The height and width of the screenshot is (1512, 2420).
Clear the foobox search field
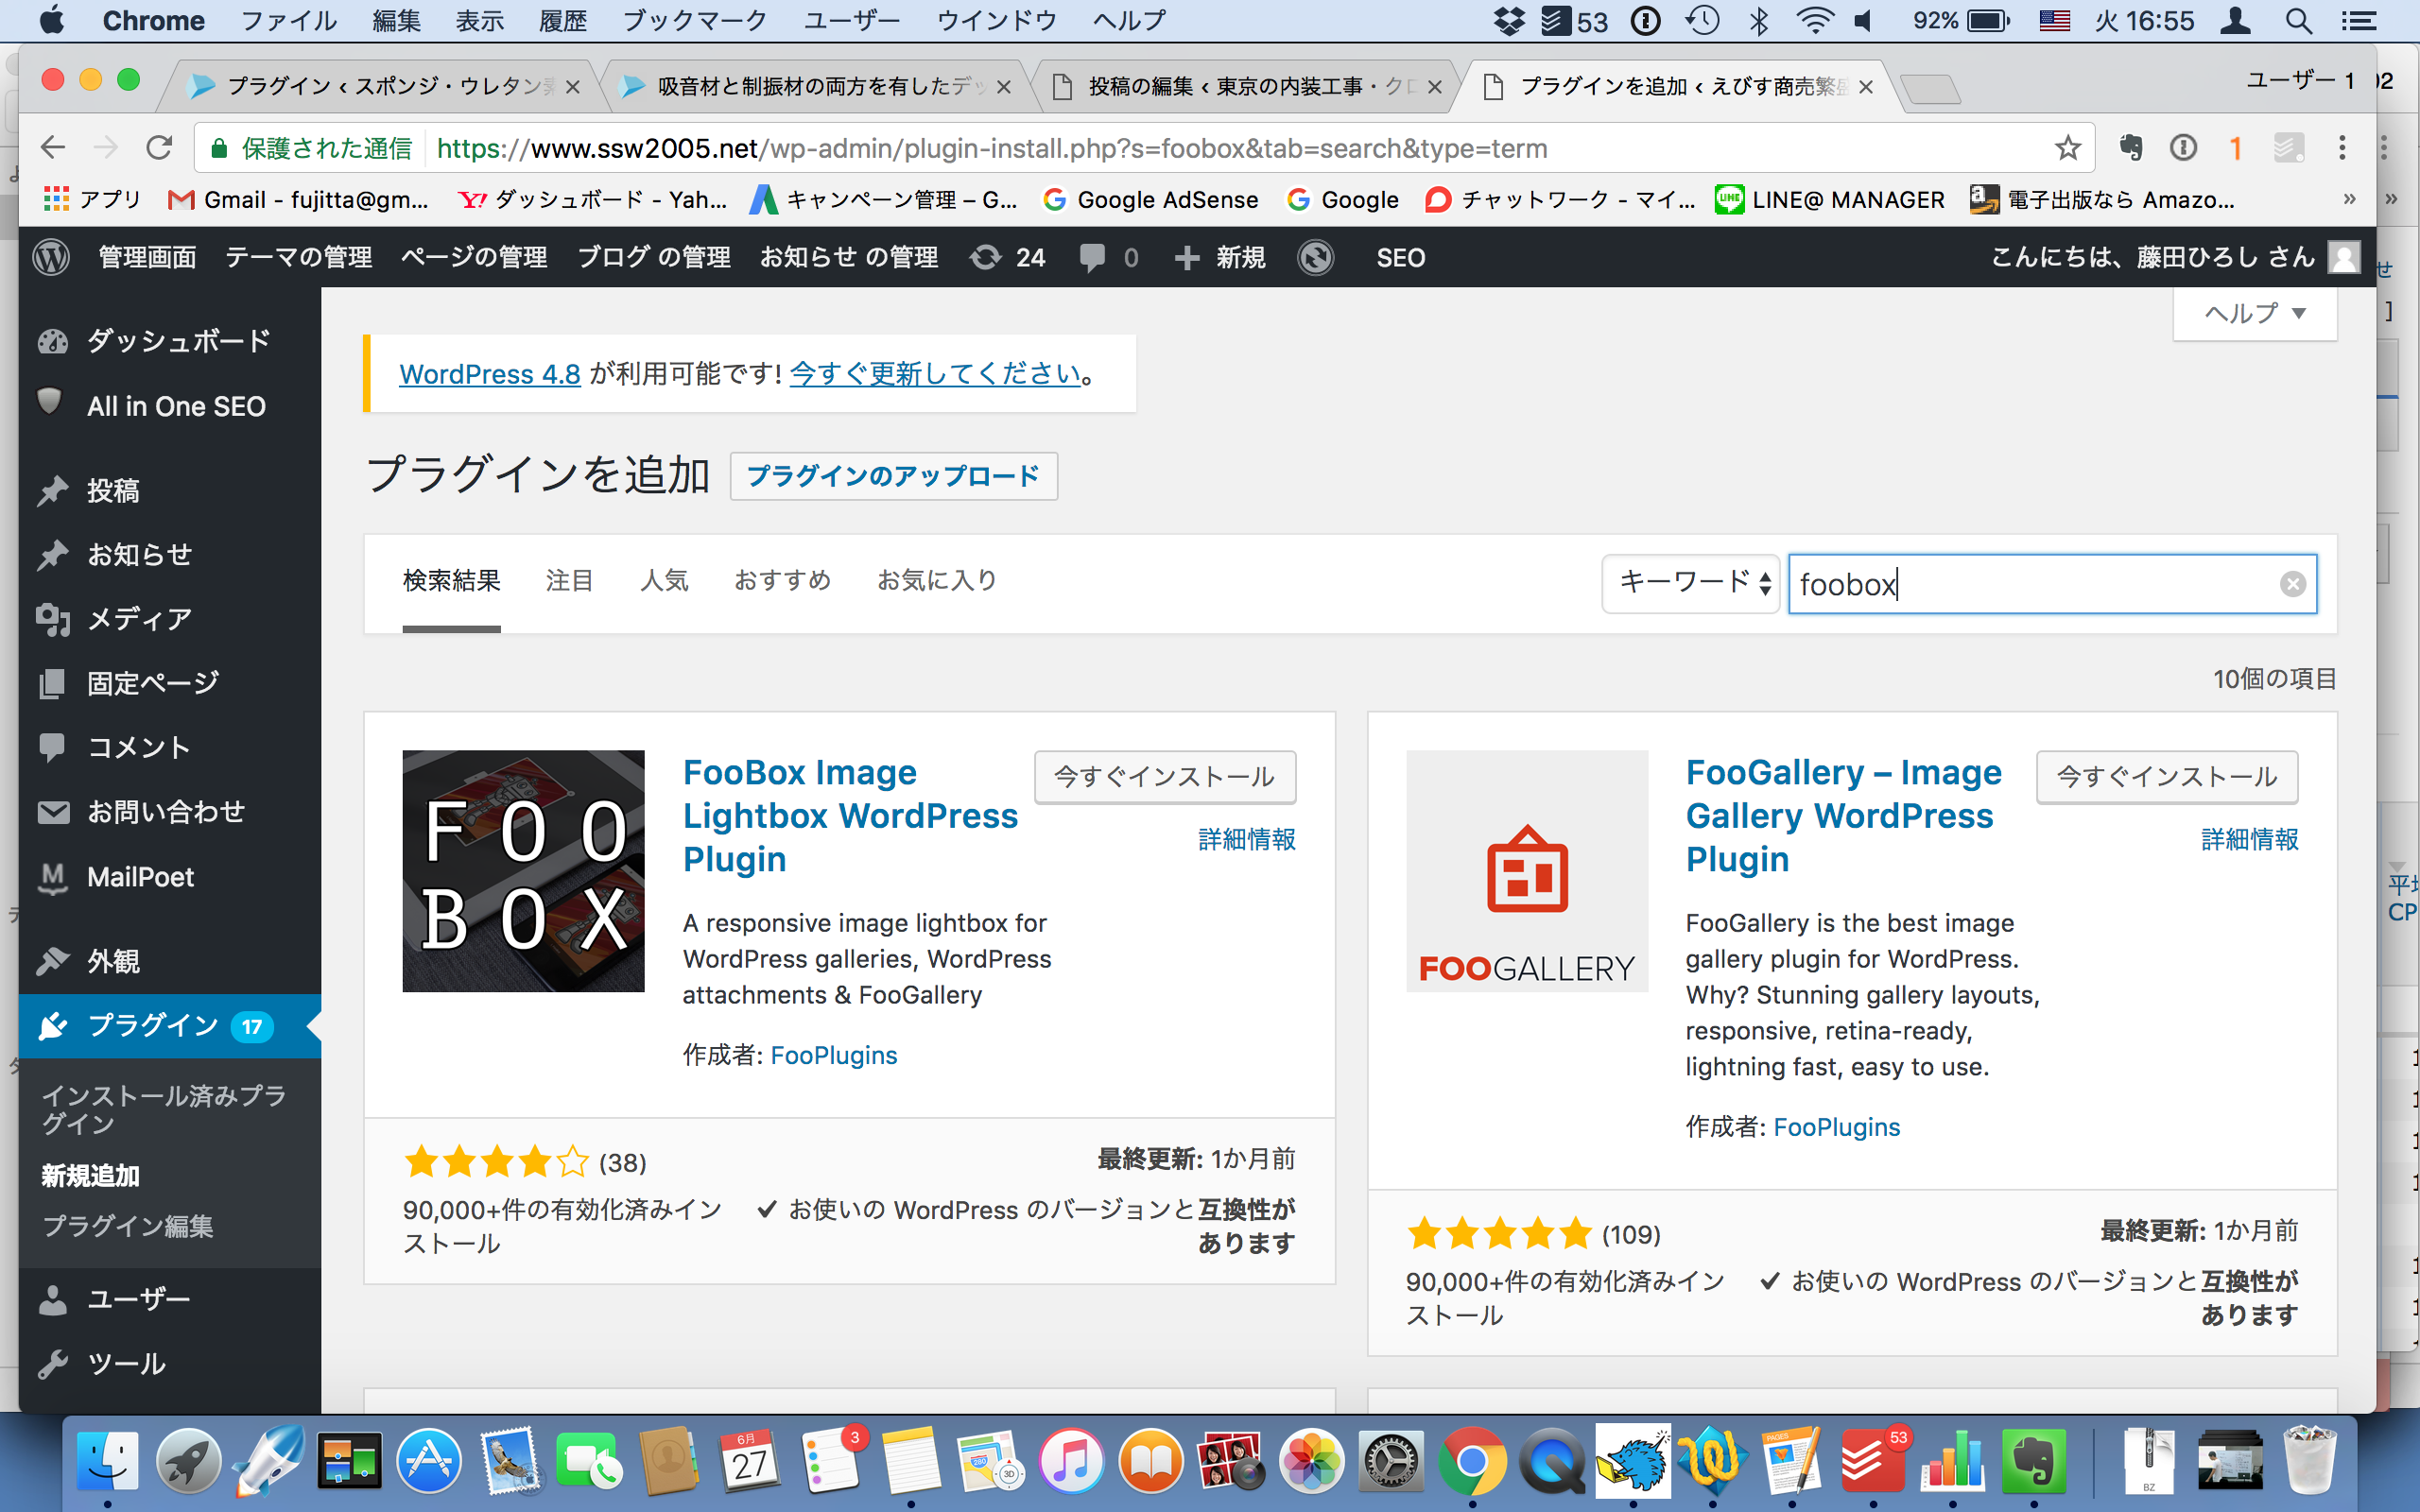tap(2292, 584)
